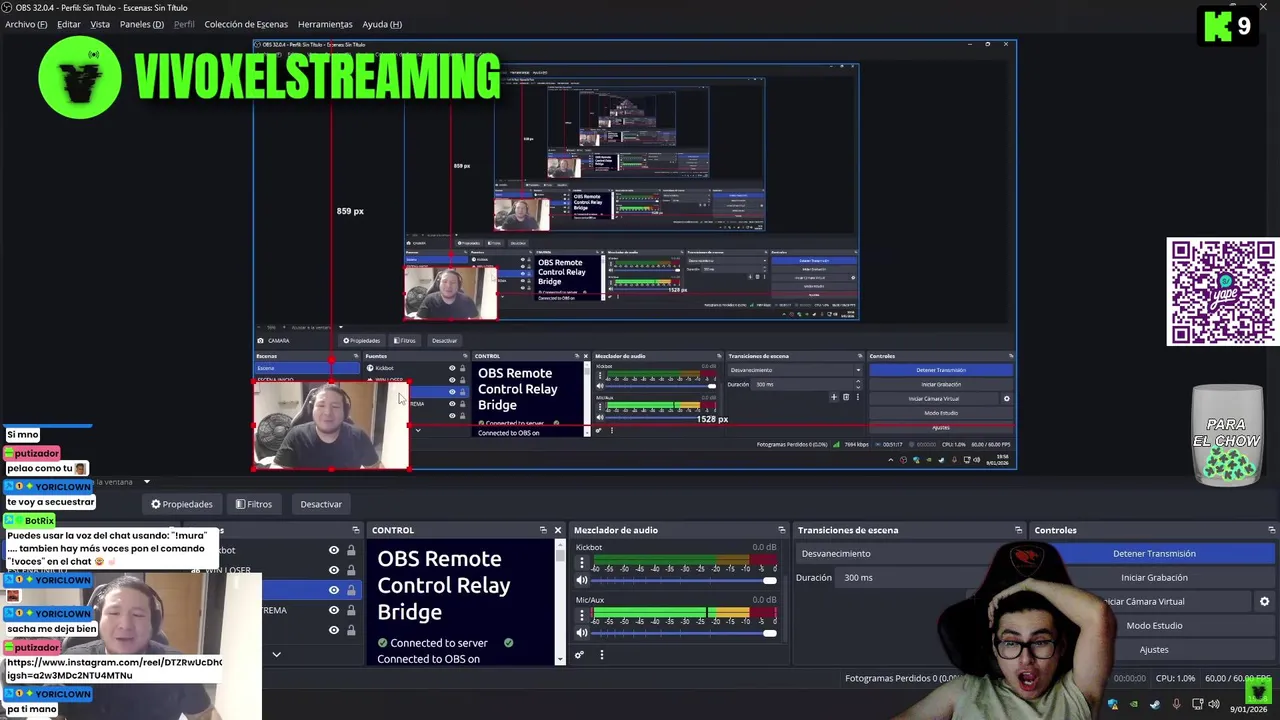Open the Paneles menu
The height and width of the screenshot is (720, 1280).
141,24
